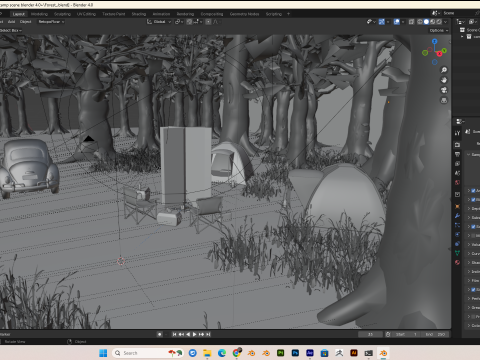Screen dimensions: 480x360
Task: Jump to the timeline end frame
Action: [x=208, y=334]
